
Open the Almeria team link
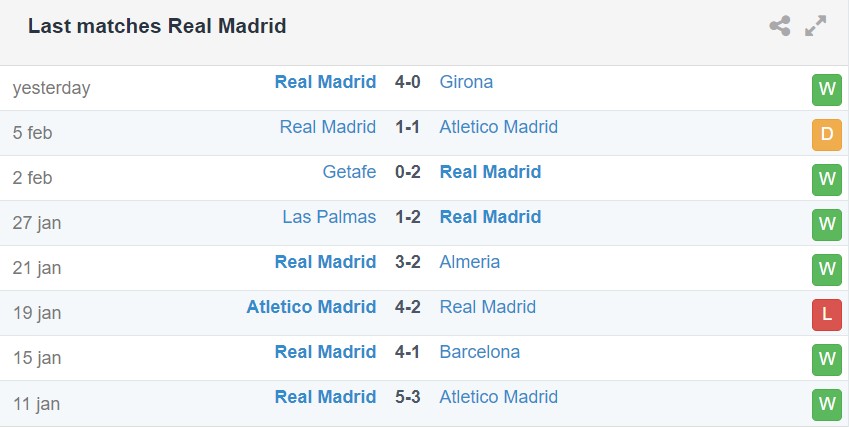(x=469, y=262)
